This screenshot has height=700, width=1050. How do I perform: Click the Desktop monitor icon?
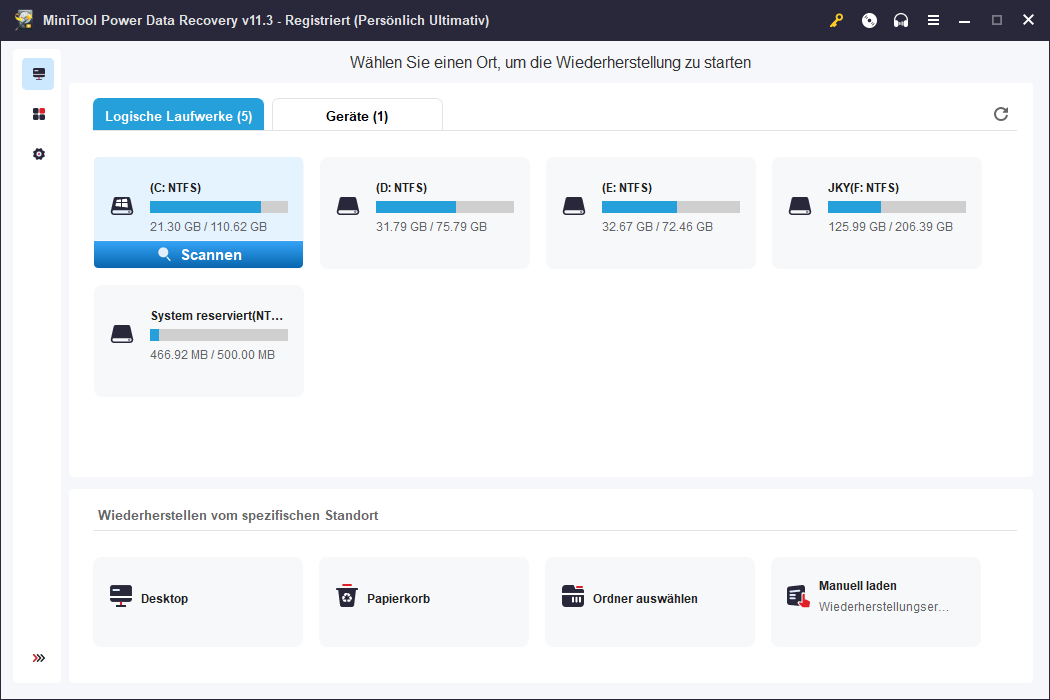tap(121, 596)
